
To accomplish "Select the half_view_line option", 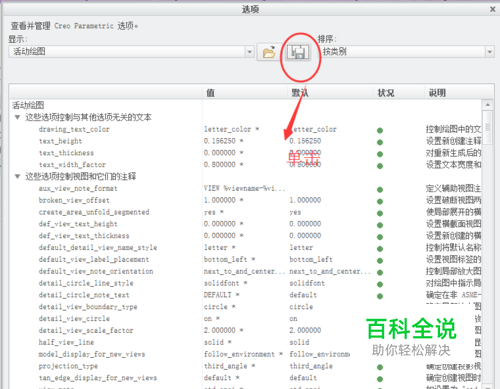I will tap(66, 342).
